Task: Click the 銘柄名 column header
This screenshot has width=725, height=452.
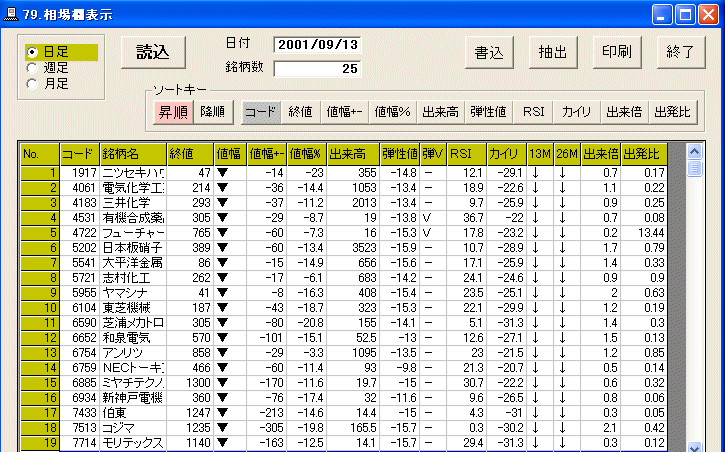Action: coord(133,154)
